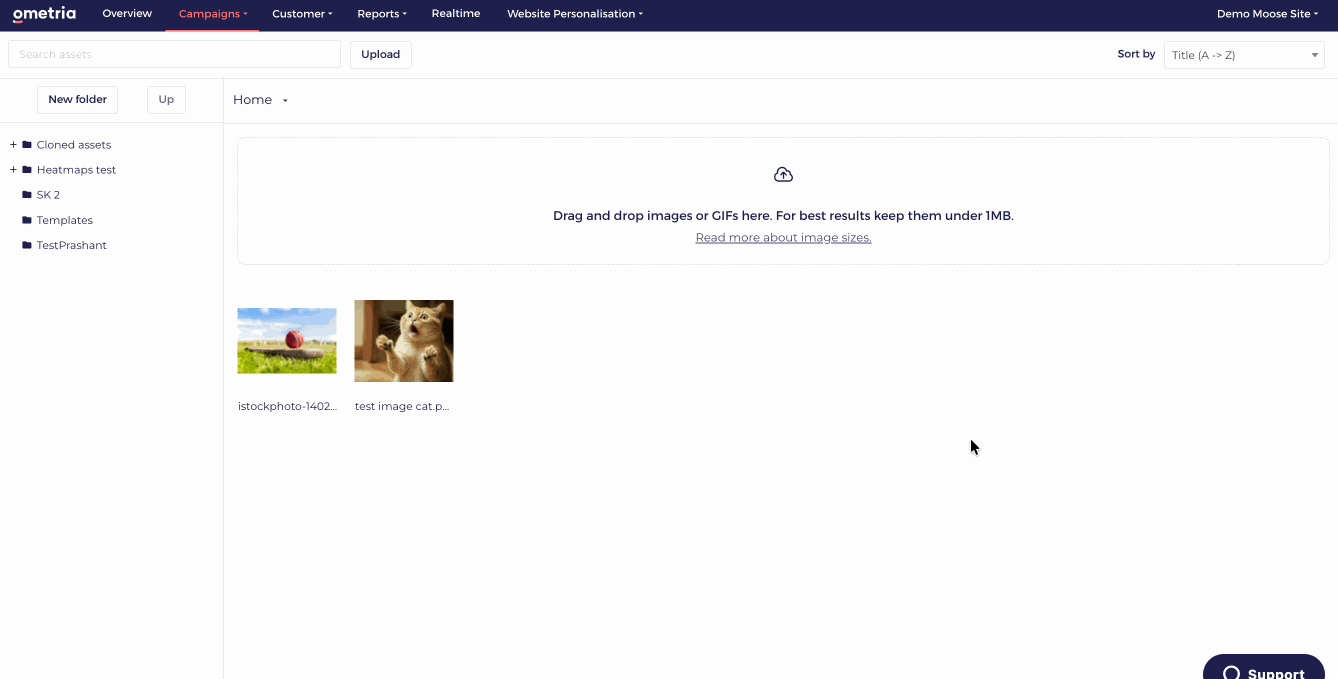Screen dimensions: 1338x679
Task: Click the test image cat.p... file name
Action: (402, 407)
